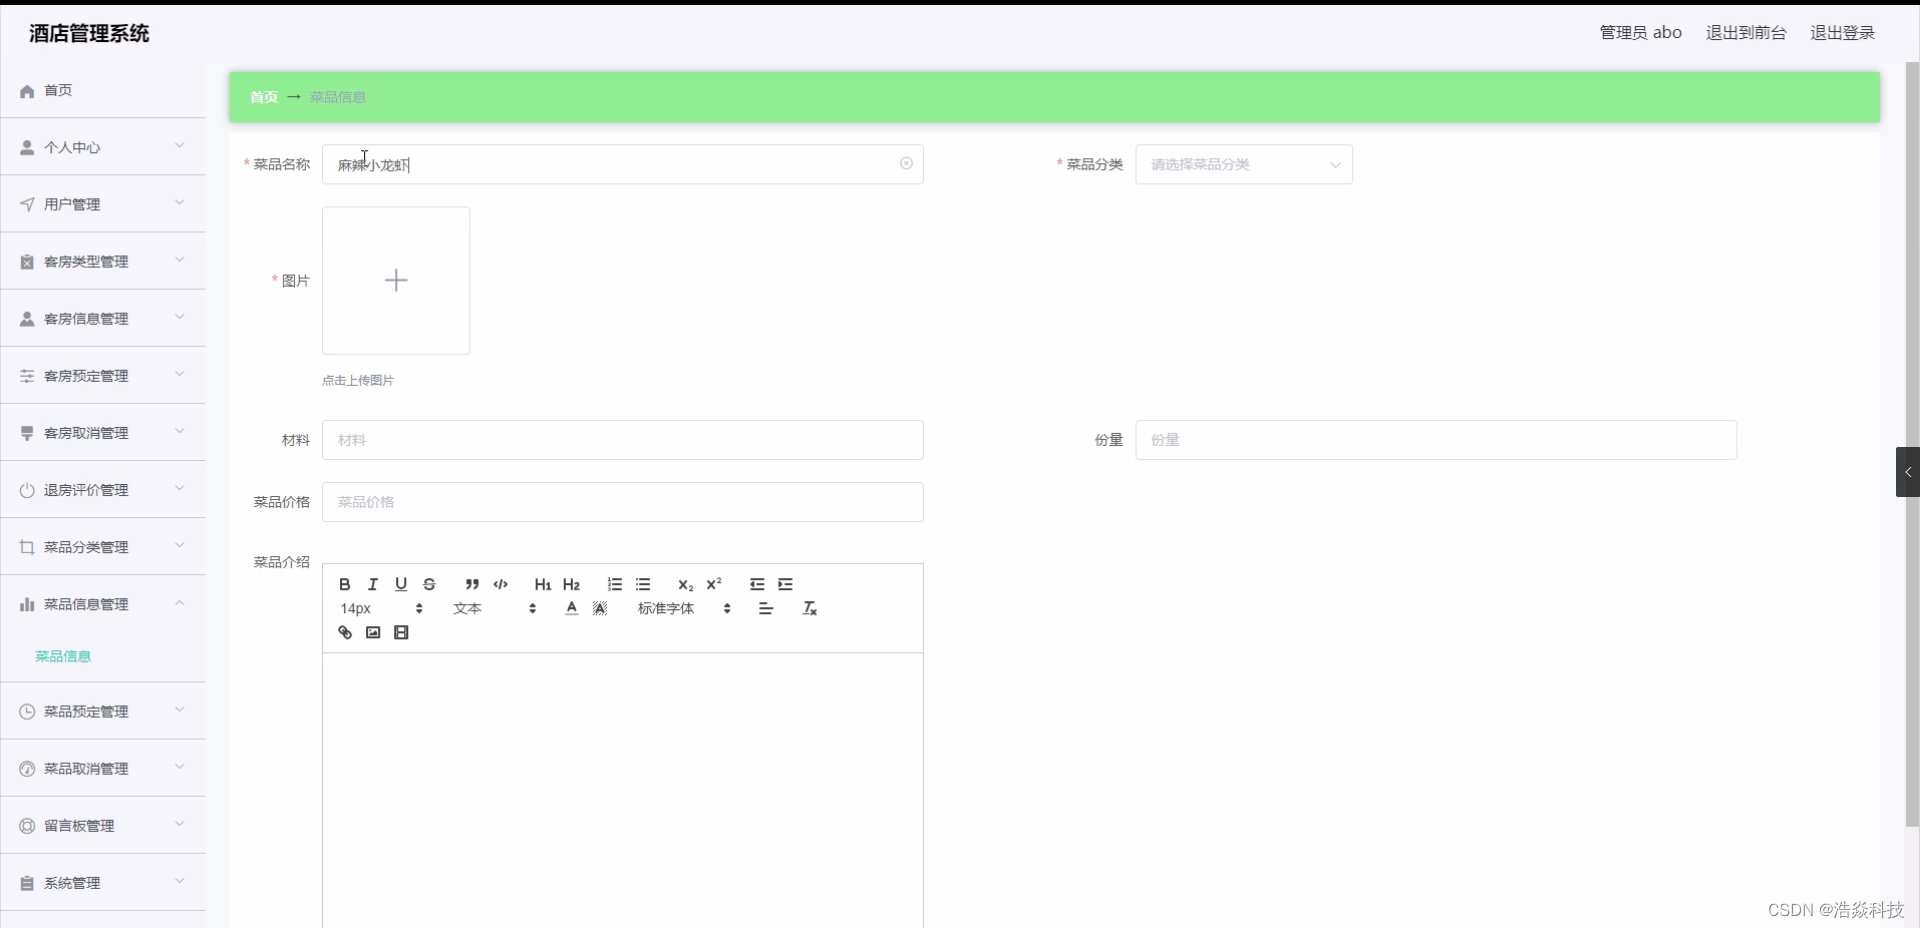Apply strikethrough formatting
This screenshot has width=1920, height=928.
tap(429, 584)
